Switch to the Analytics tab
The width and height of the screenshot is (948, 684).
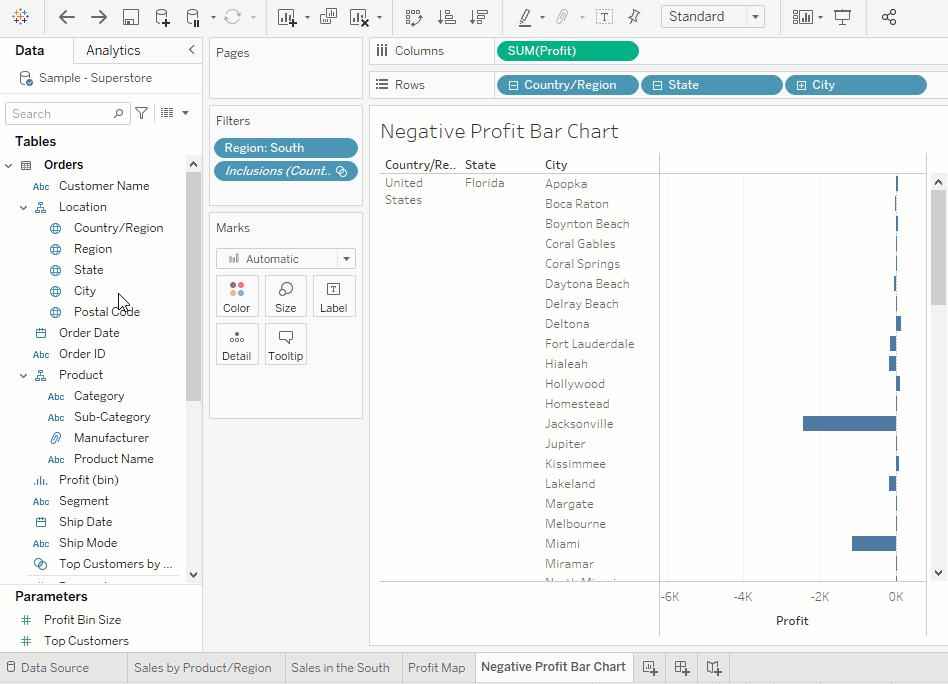[x=113, y=50]
